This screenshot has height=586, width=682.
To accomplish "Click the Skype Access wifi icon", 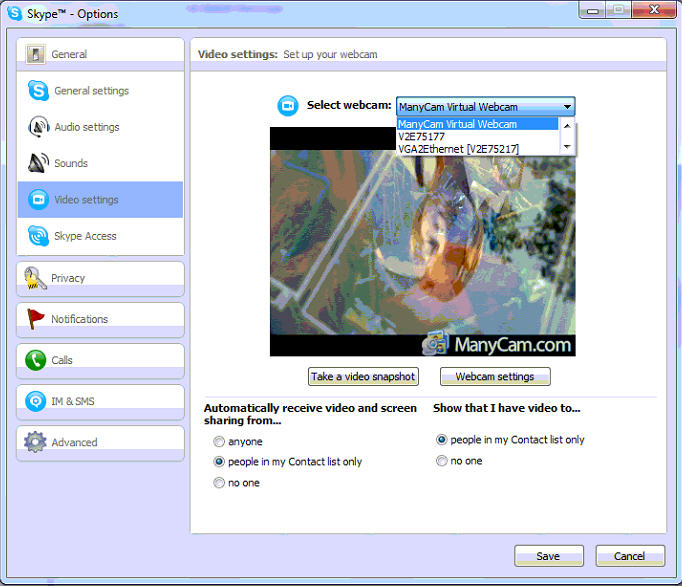I will coord(38,236).
